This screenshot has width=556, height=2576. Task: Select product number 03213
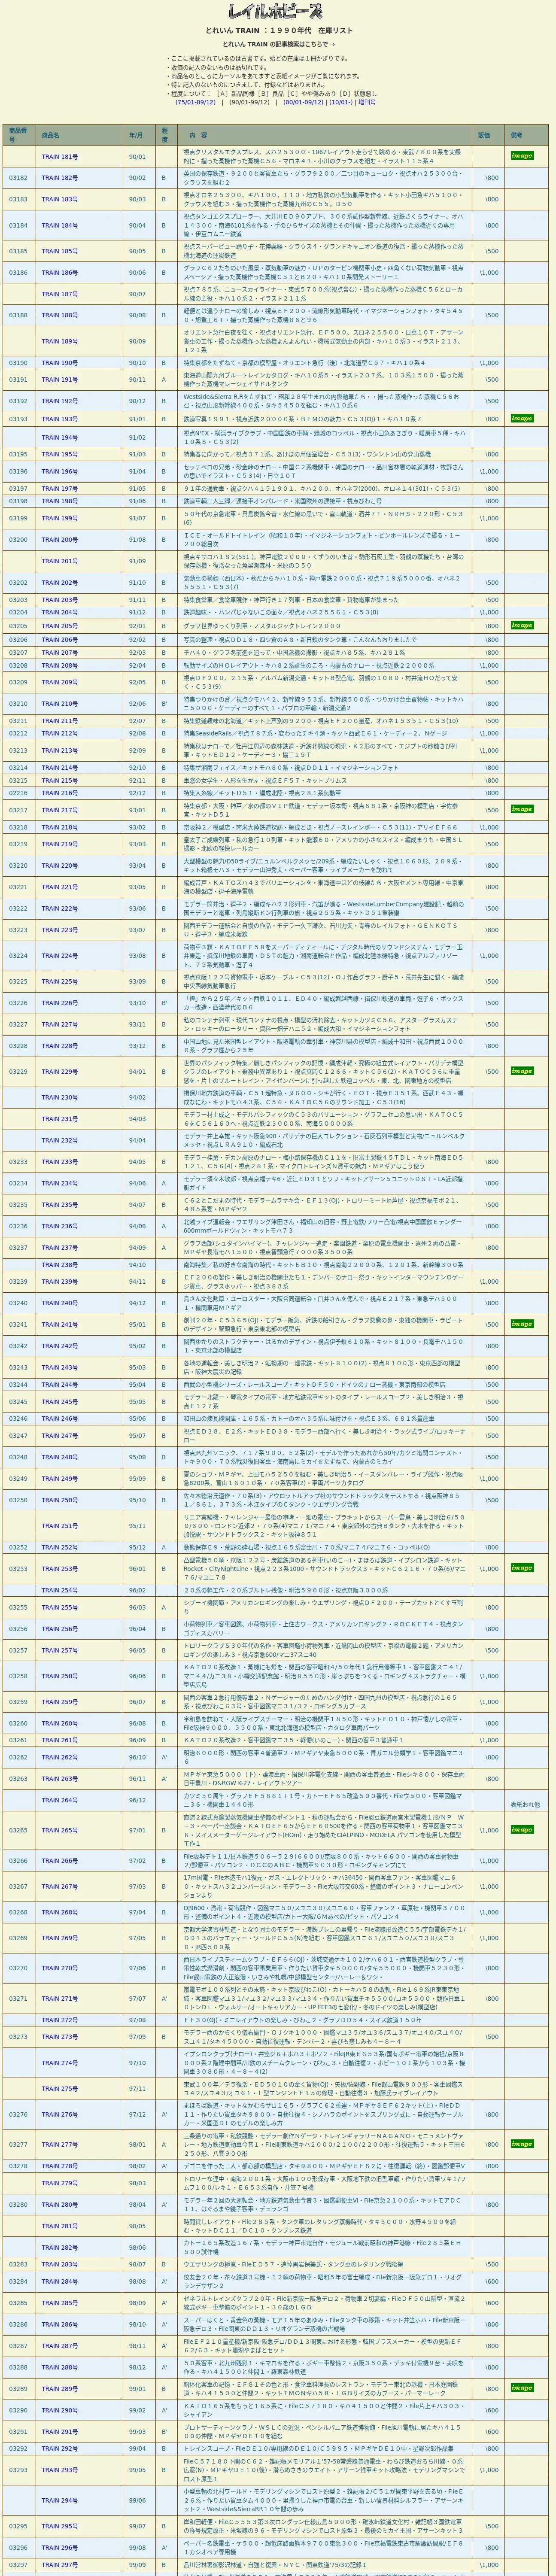(19, 750)
